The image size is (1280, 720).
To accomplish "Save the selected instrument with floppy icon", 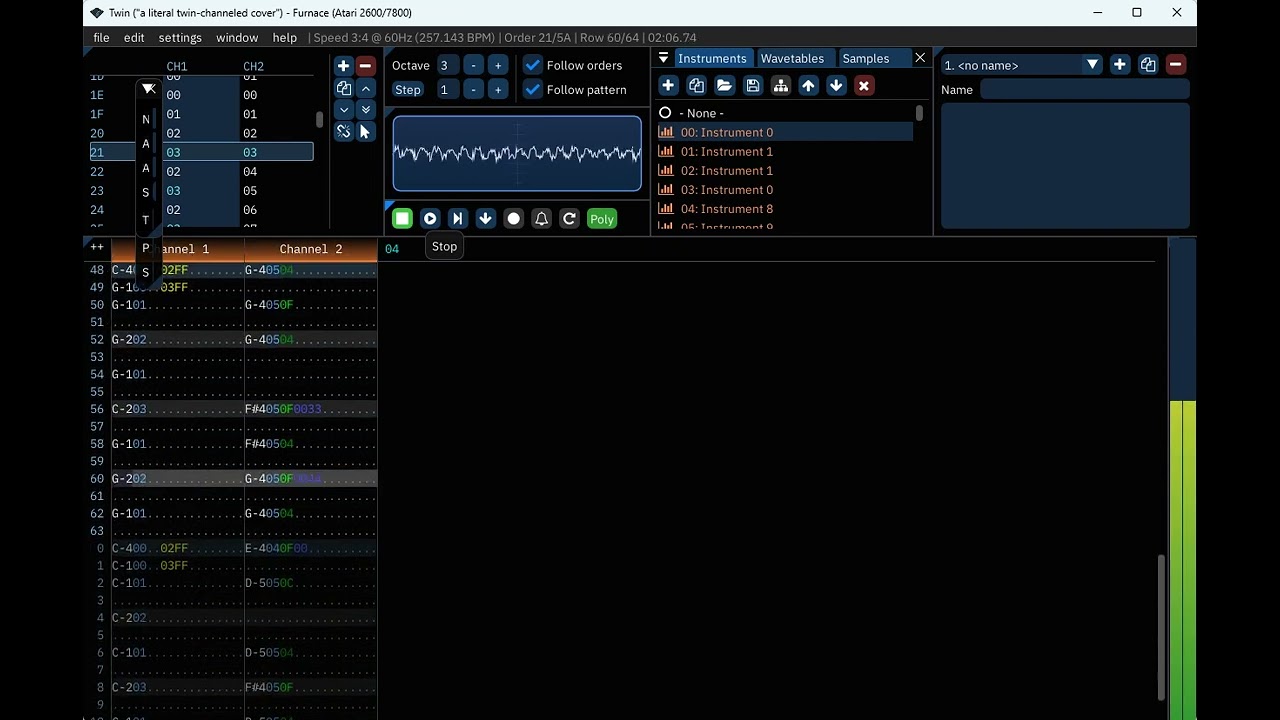I will click(752, 86).
